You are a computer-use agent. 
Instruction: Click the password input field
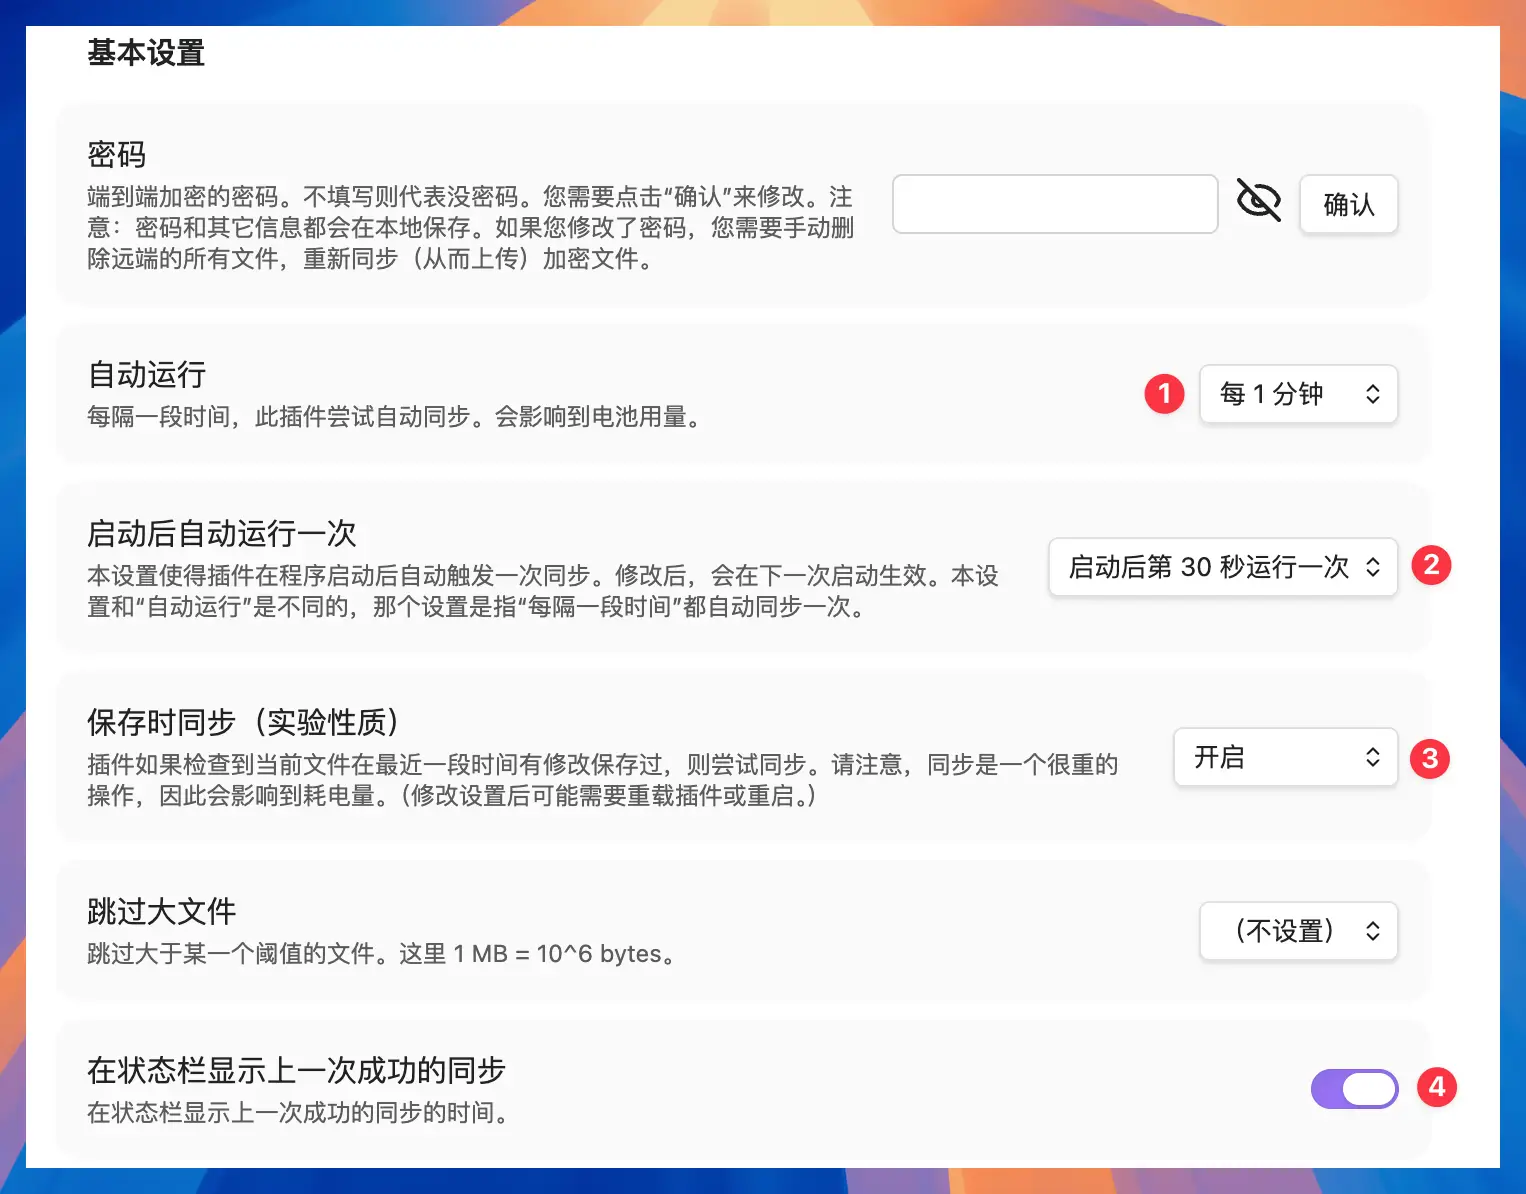1055,204
